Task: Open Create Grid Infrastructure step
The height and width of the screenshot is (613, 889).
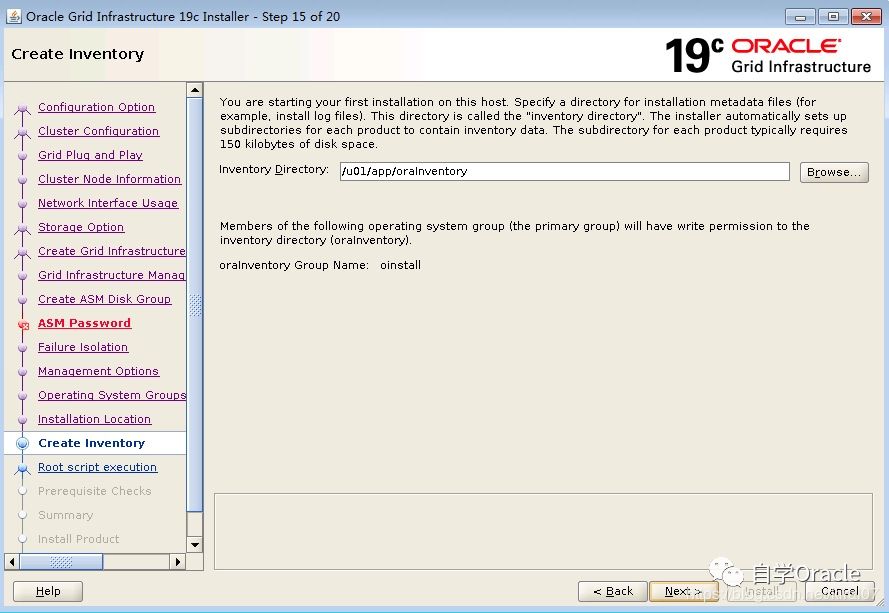Action: click(111, 251)
